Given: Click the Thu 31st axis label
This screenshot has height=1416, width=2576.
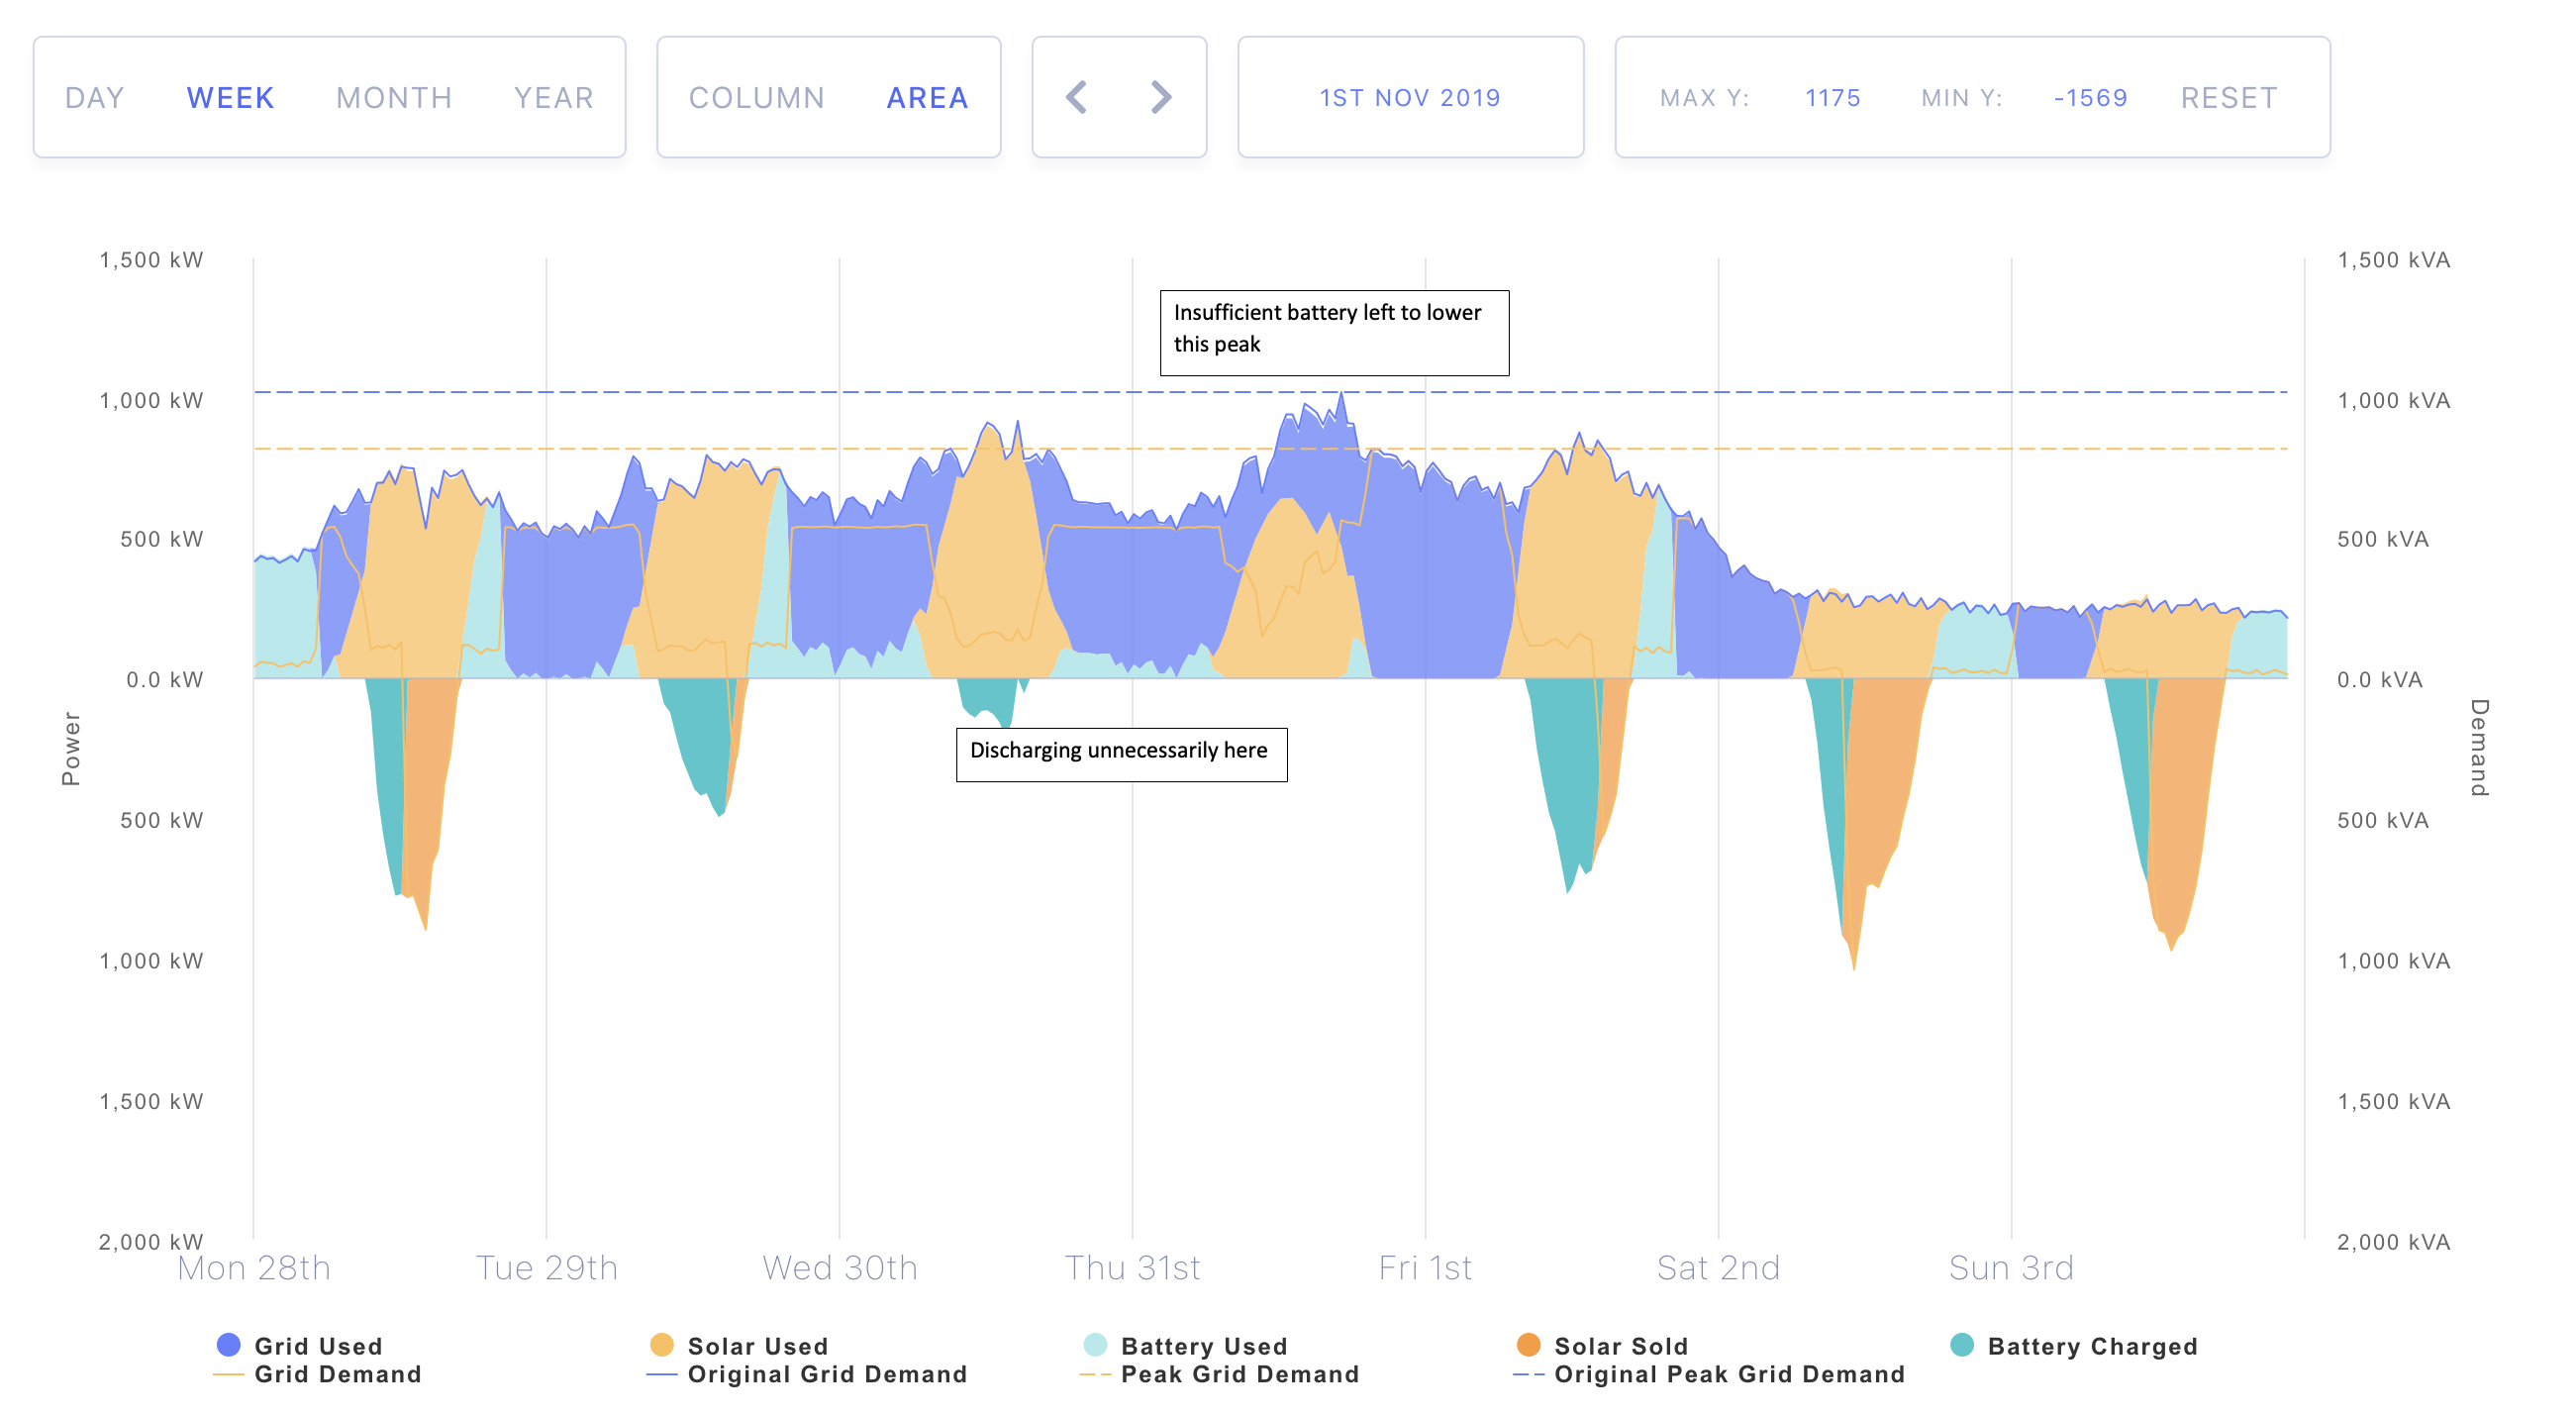Looking at the screenshot, I should coord(1133,1267).
